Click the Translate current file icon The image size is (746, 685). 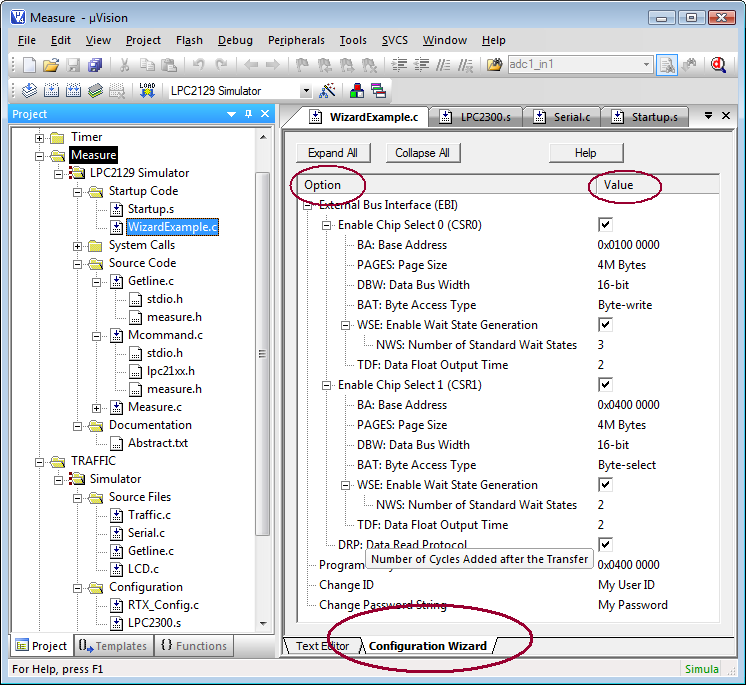coord(29,90)
